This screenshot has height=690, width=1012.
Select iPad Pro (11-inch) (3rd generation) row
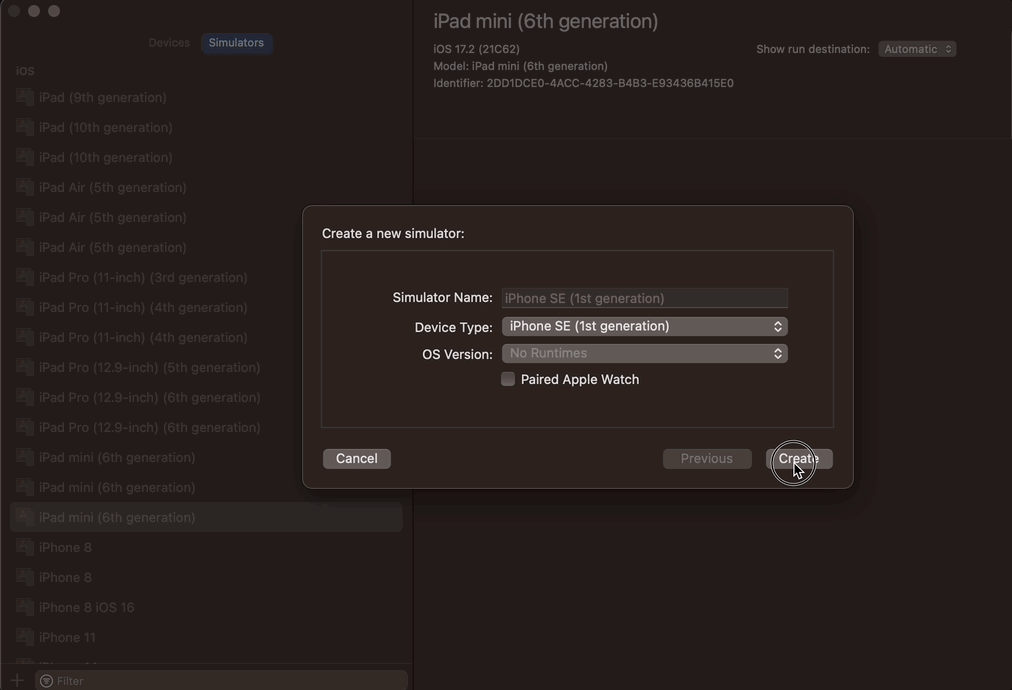(207, 277)
